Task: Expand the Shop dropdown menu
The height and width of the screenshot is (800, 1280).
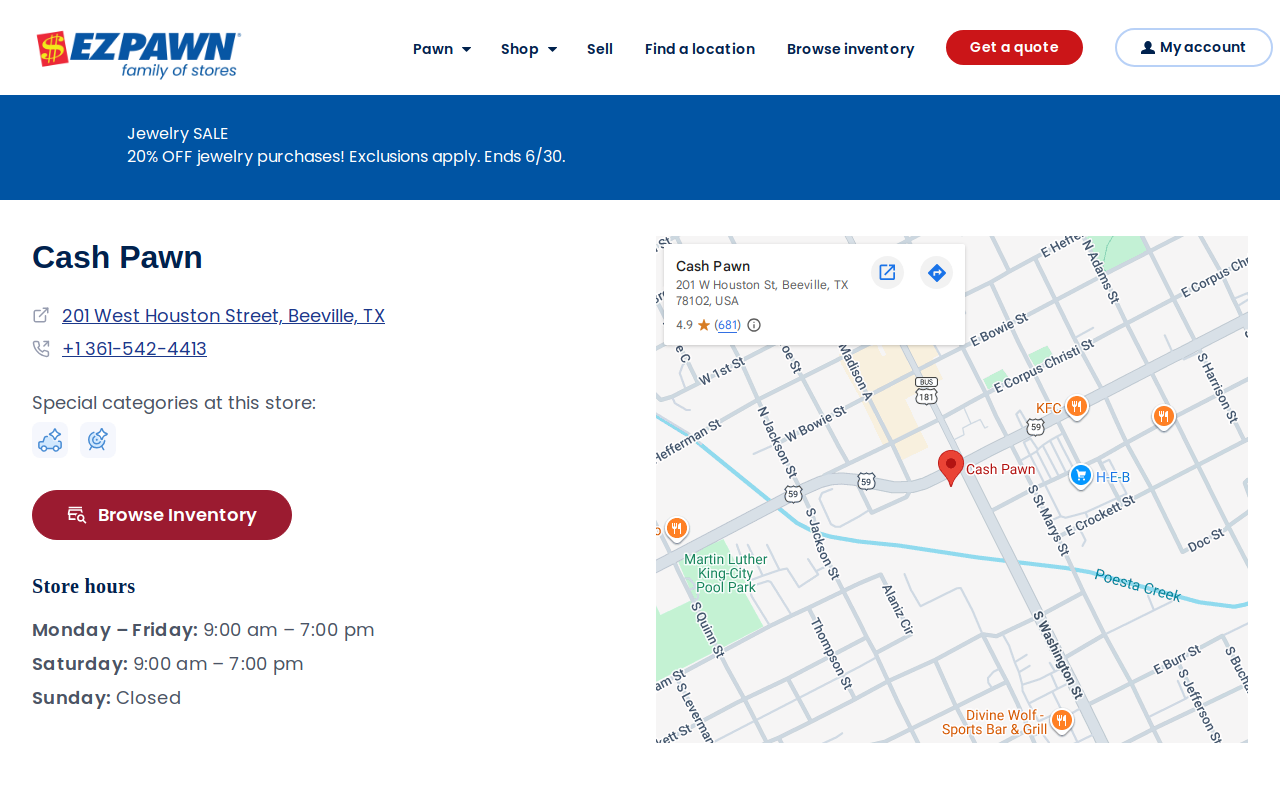Action: [x=529, y=49]
